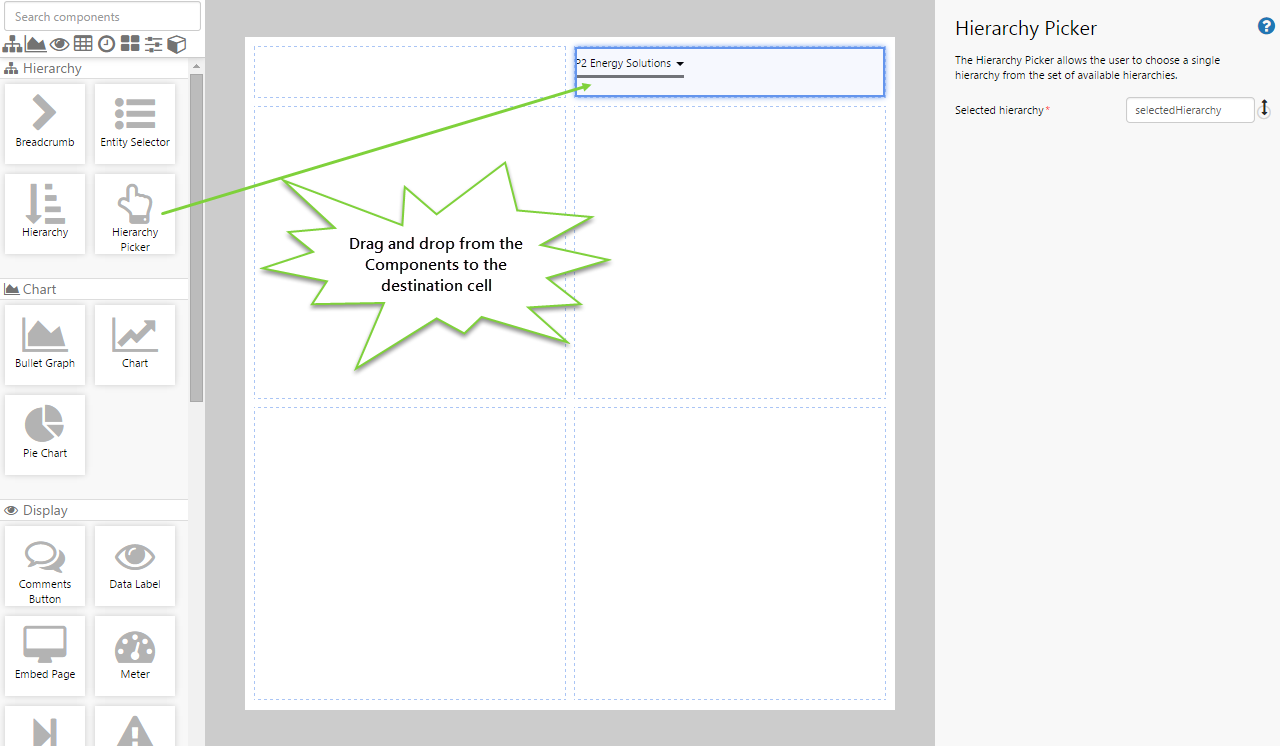Choose the Bullet Graph component
Screen dimensions: 1280x746
point(45,344)
